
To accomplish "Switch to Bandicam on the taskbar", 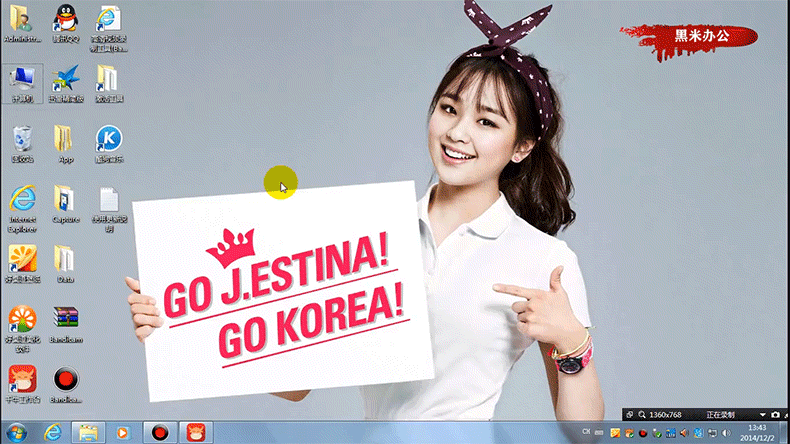I will tap(160, 433).
